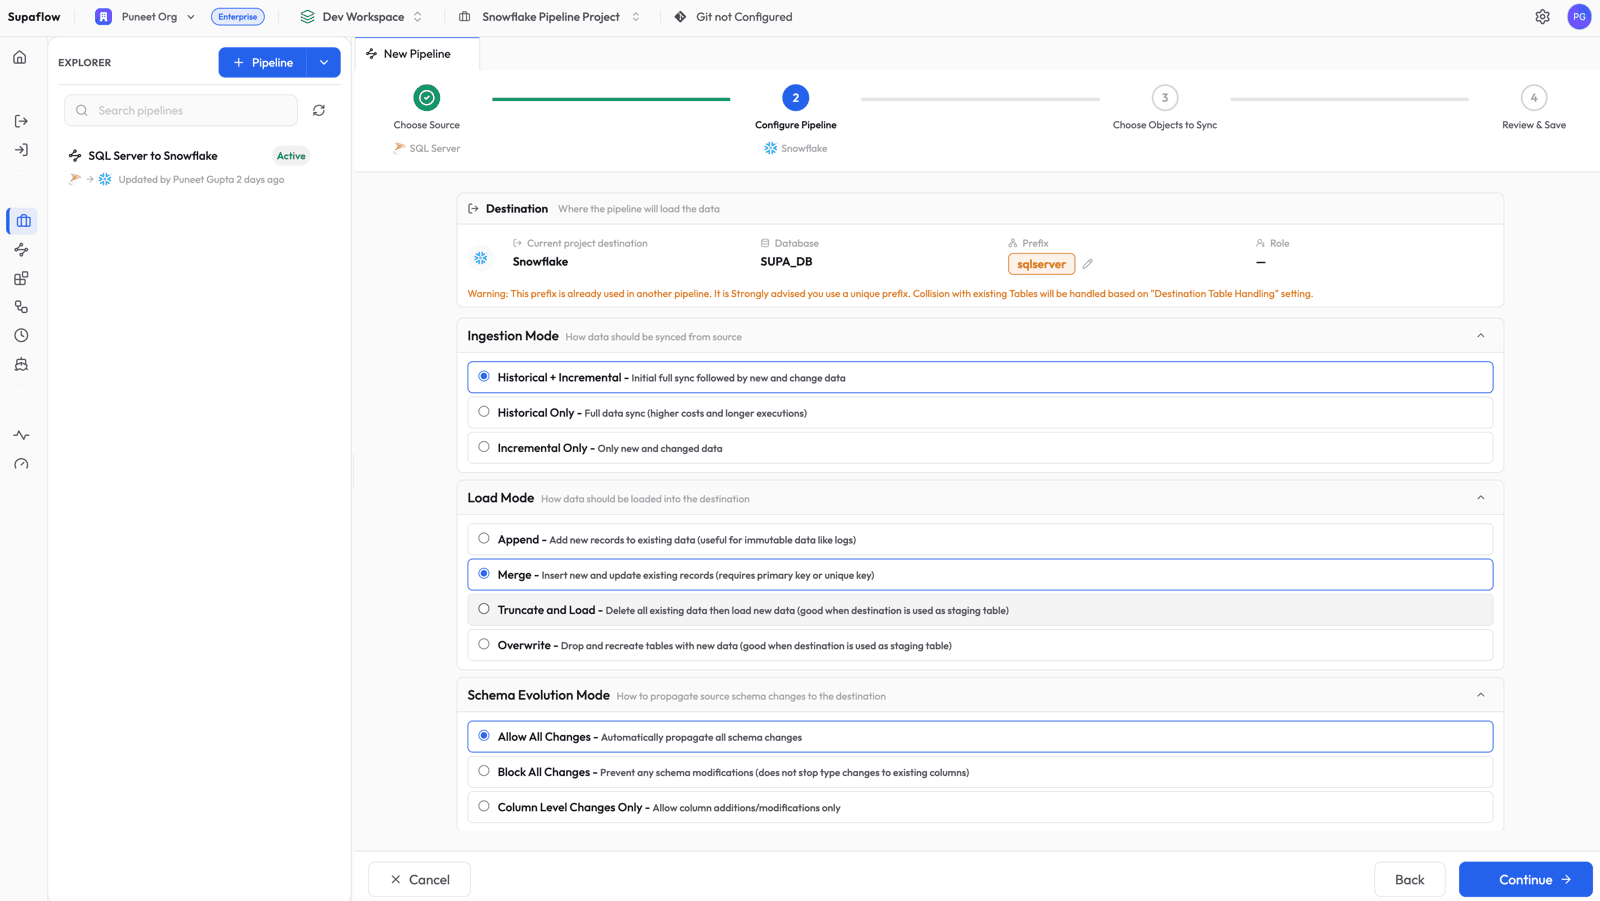Select the Overwrite load mode
This screenshot has height=901, width=1600.
tap(484, 644)
